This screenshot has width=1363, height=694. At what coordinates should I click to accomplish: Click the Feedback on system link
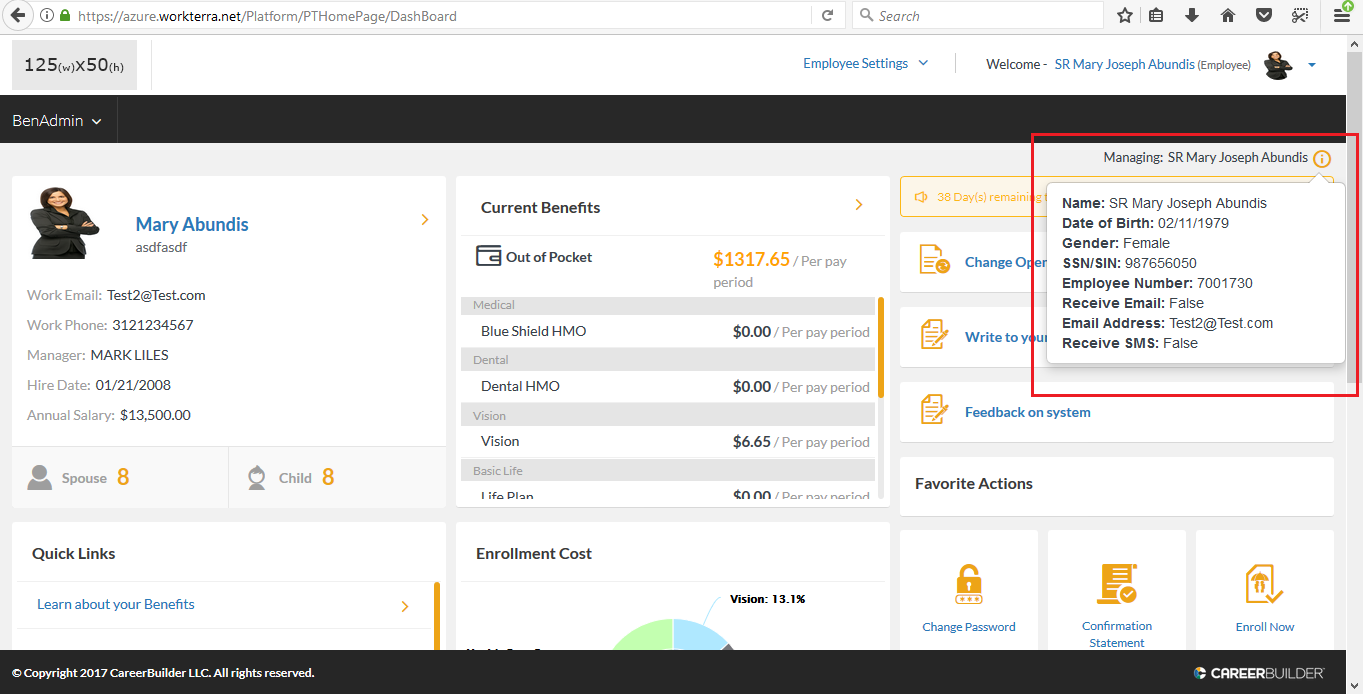pyautogui.click(x=1027, y=412)
